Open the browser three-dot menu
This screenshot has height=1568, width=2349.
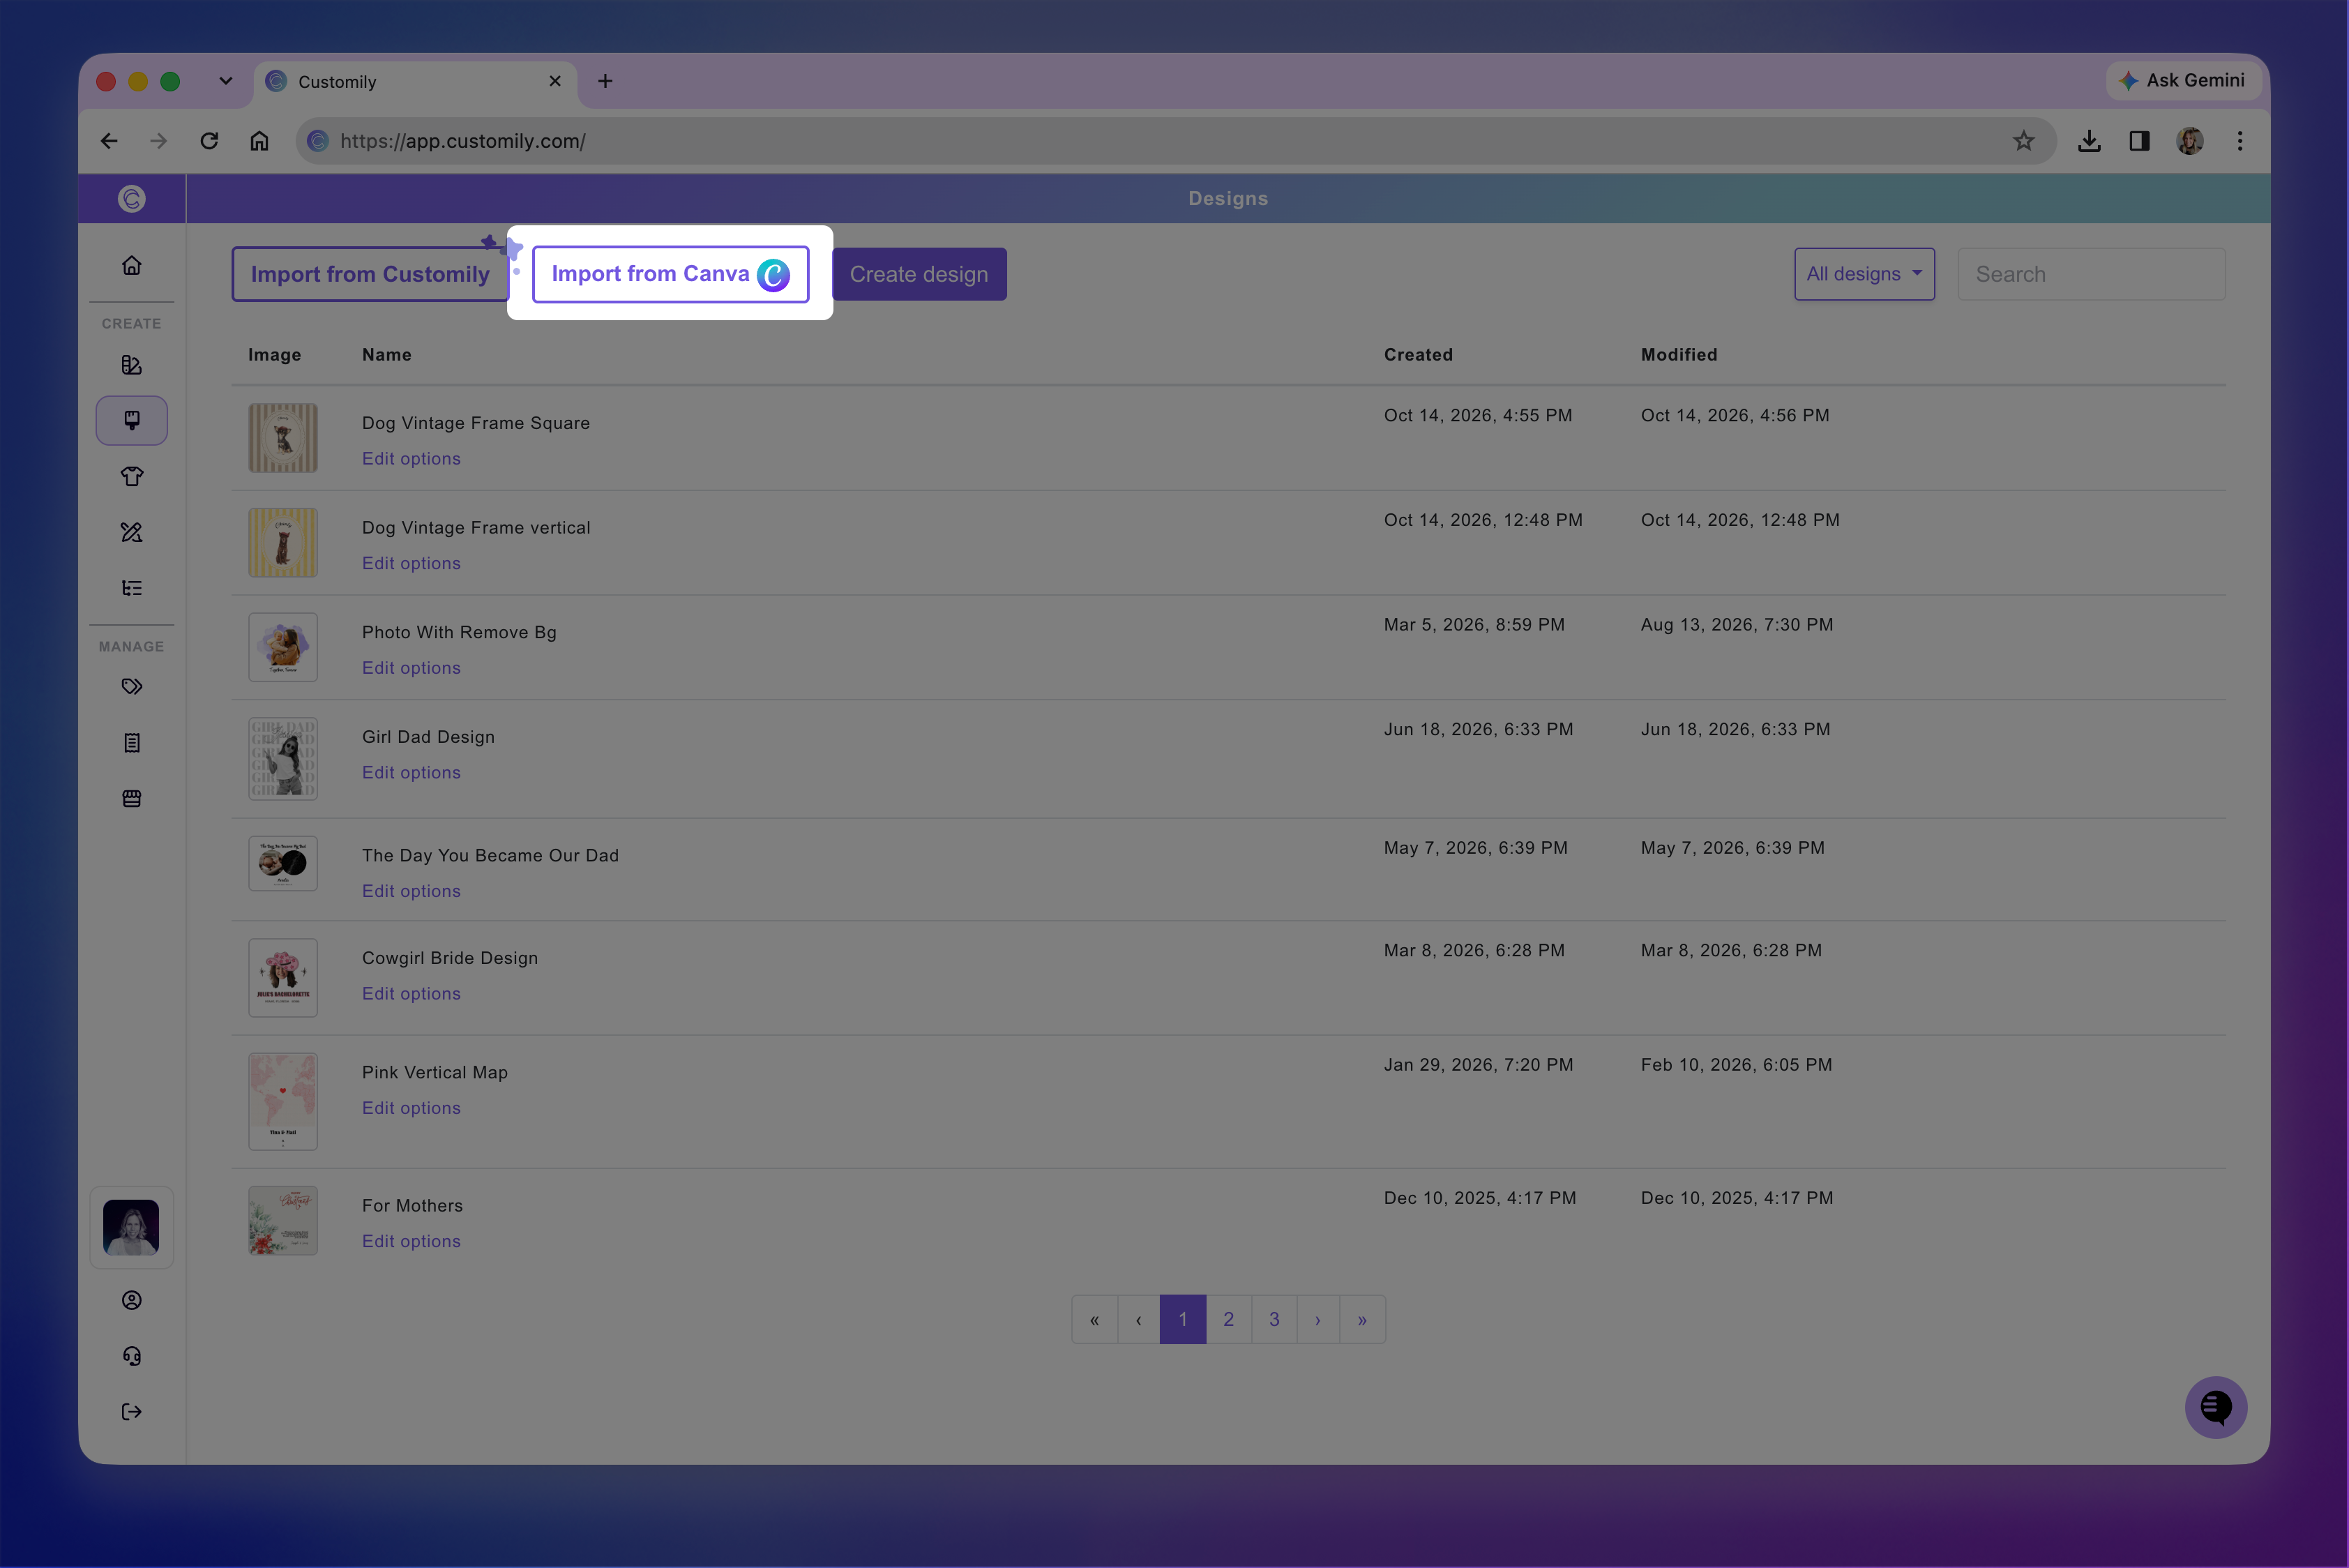click(2240, 141)
